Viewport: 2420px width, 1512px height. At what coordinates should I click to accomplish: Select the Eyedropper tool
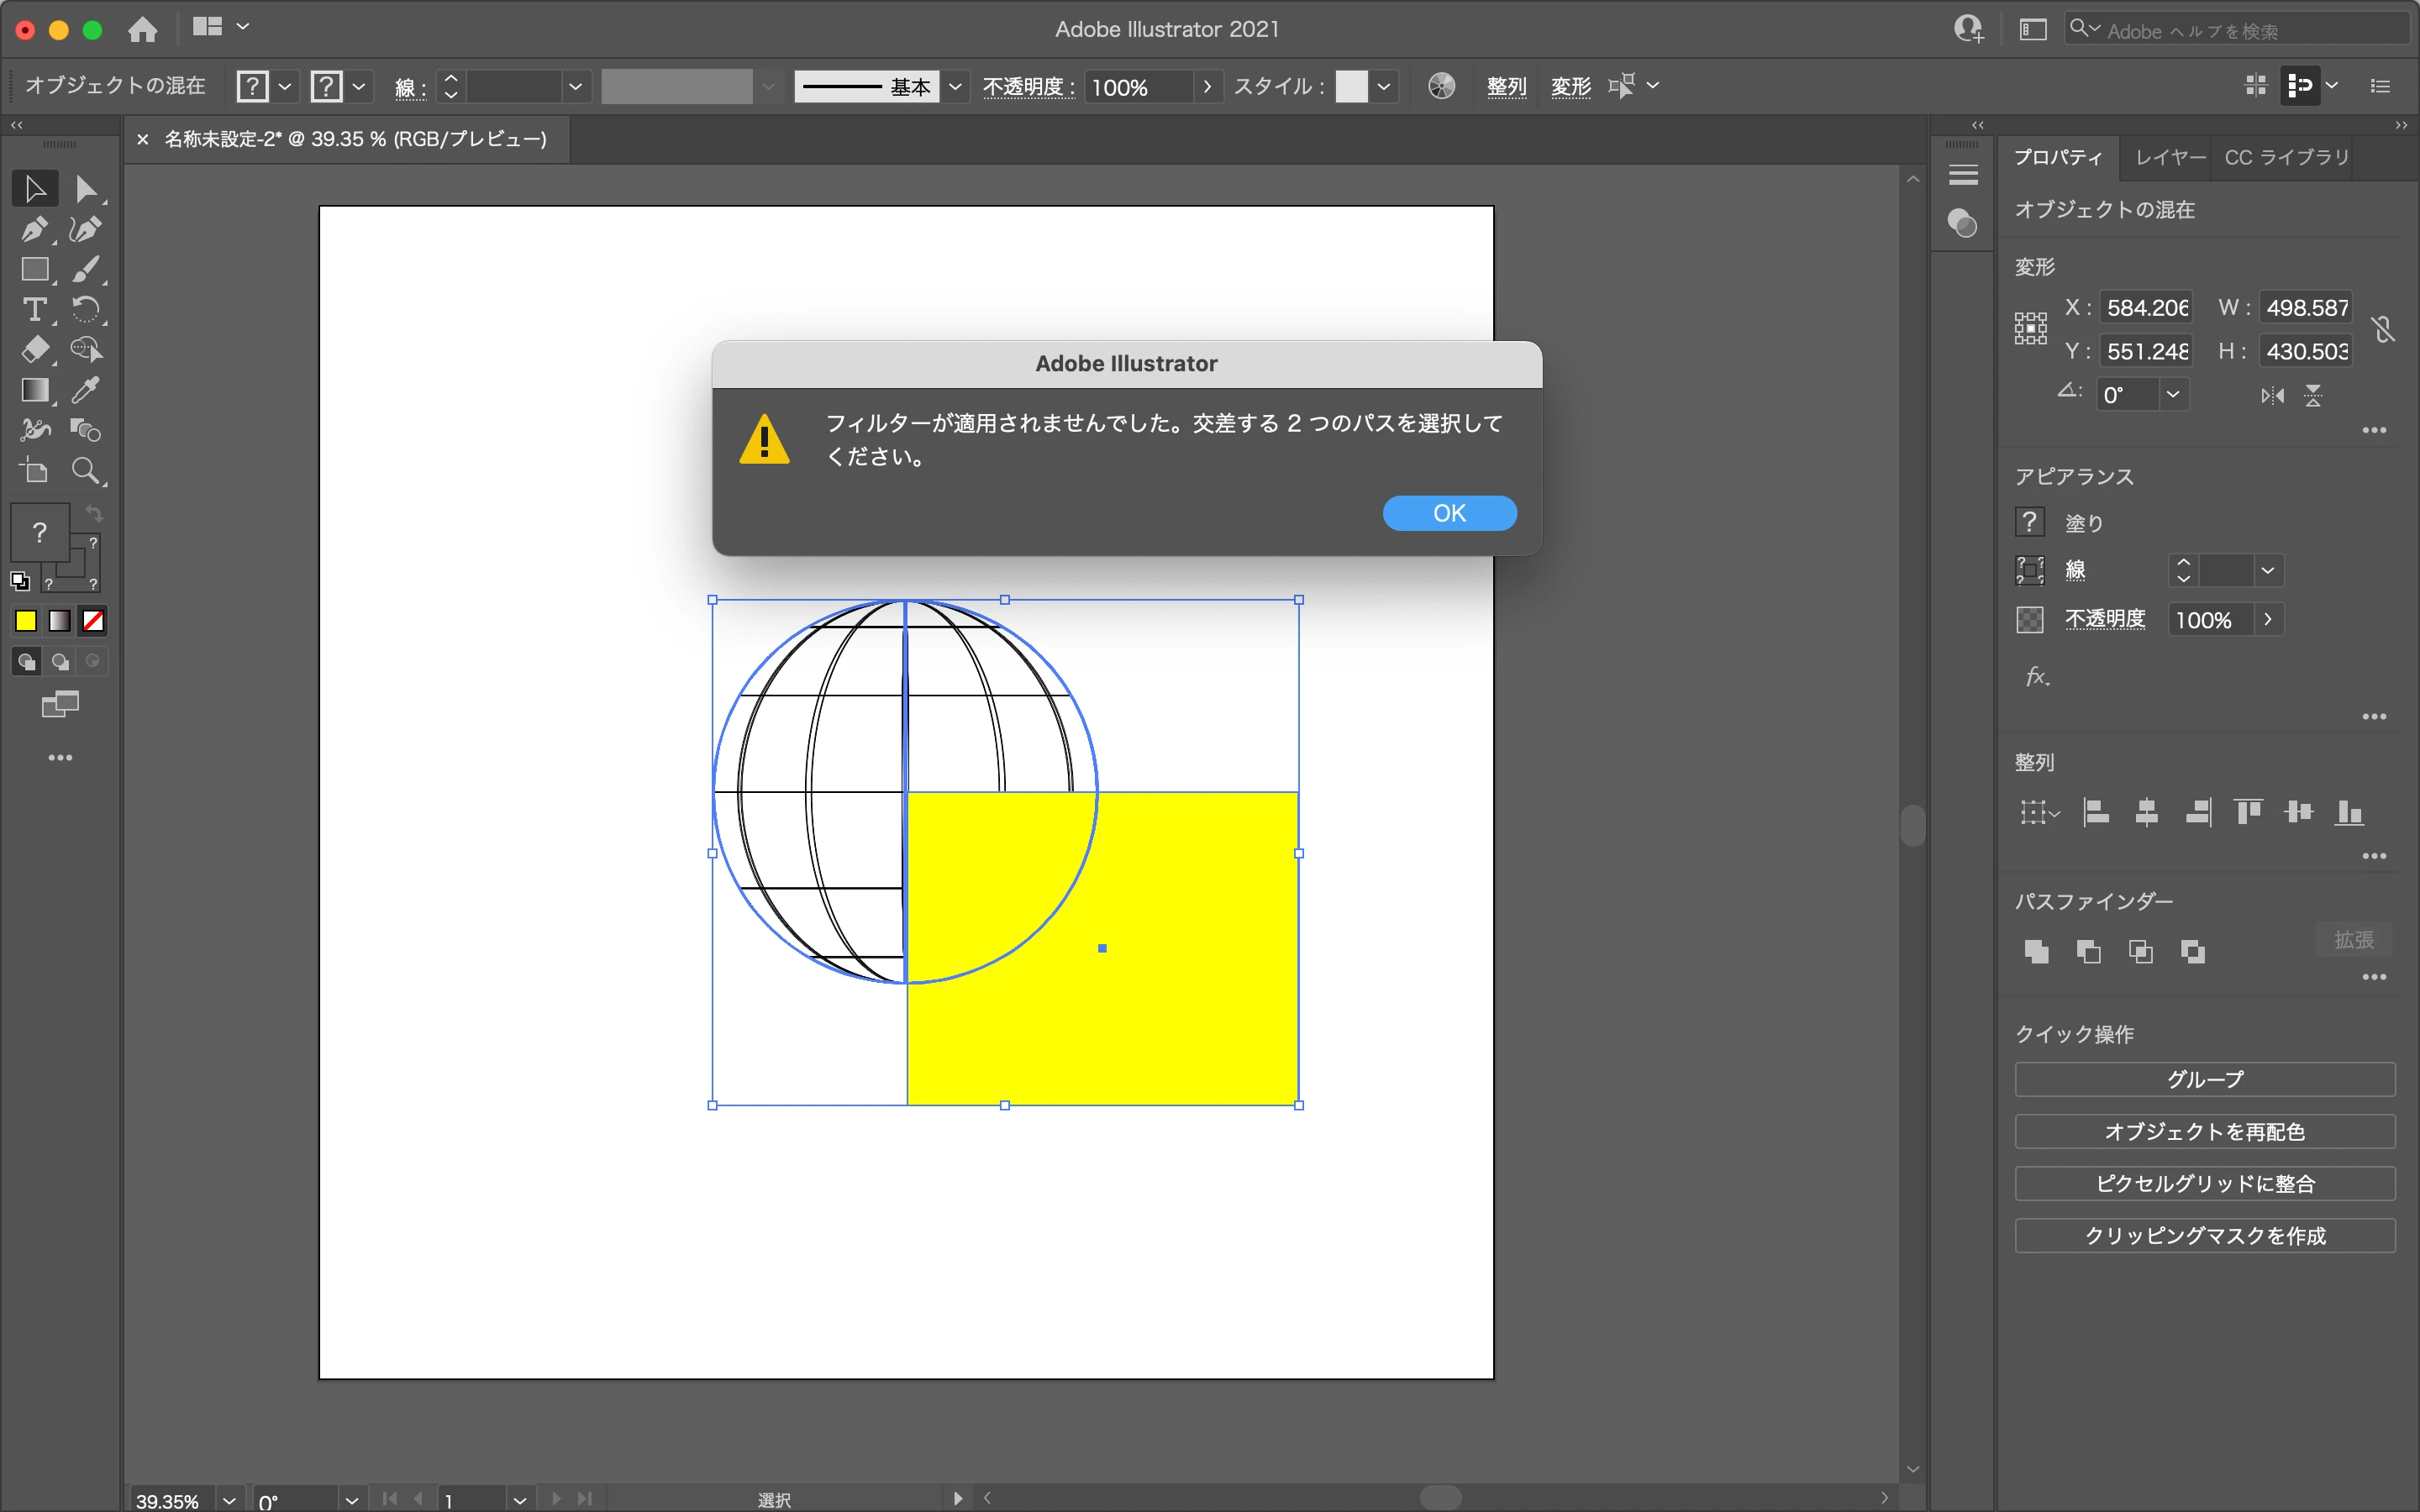86,390
